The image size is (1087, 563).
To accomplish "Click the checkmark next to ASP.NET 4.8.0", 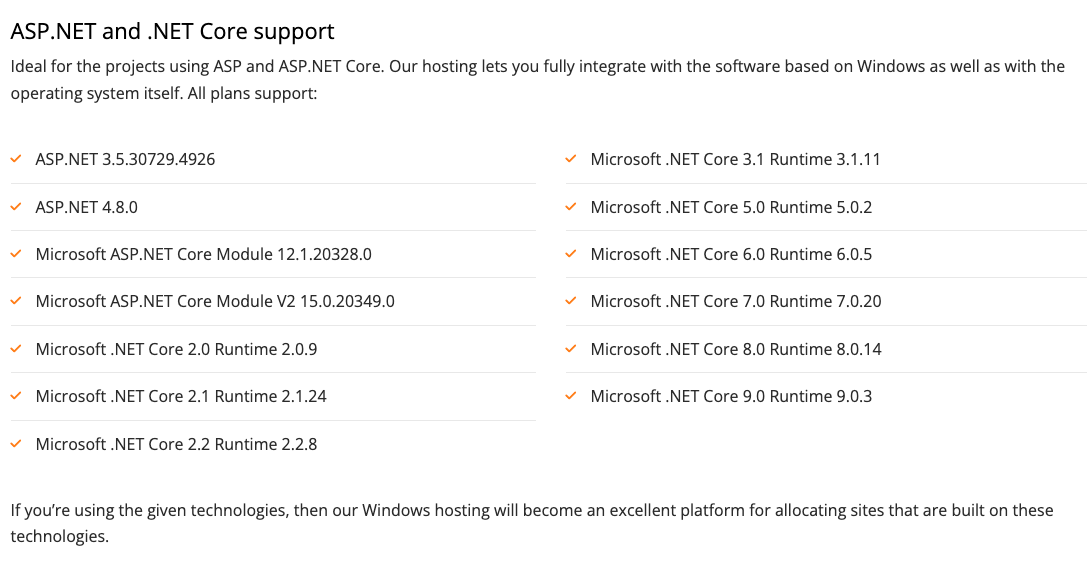I will (15, 207).
